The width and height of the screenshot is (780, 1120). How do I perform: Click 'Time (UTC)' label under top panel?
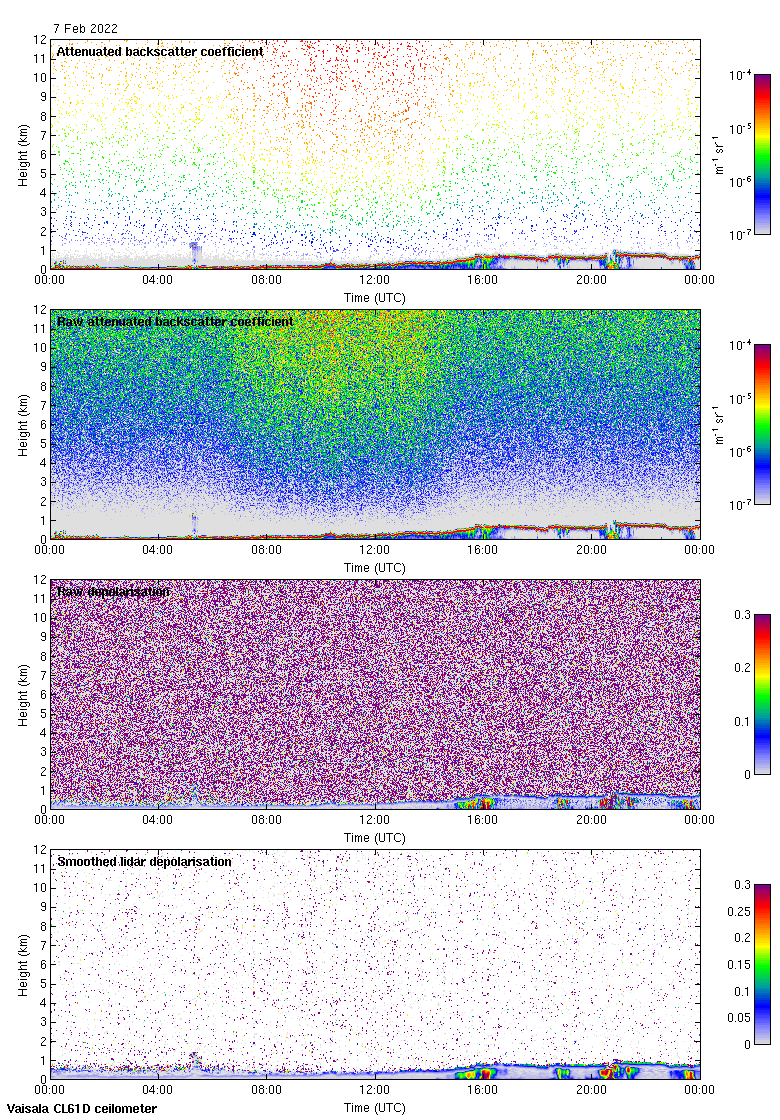tap(375, 298)
